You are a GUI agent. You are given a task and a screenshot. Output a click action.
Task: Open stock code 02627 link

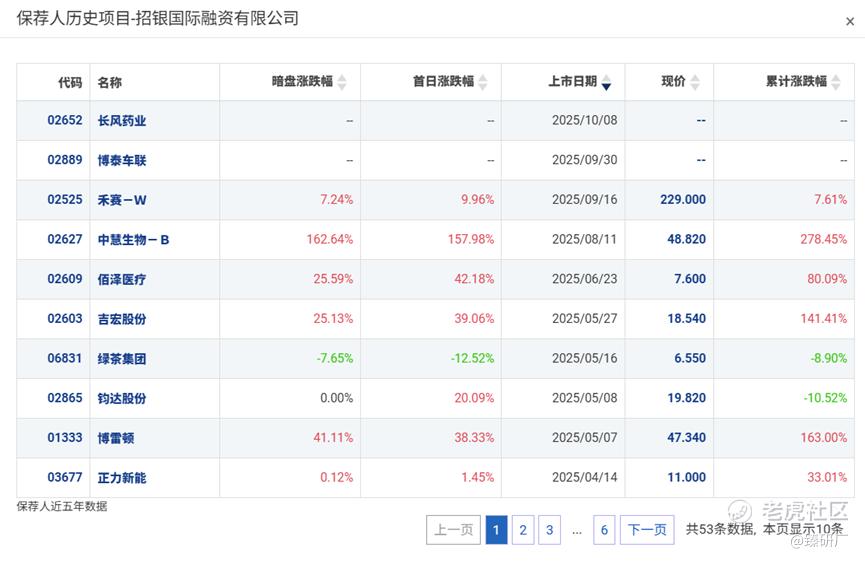pos(65,239)
